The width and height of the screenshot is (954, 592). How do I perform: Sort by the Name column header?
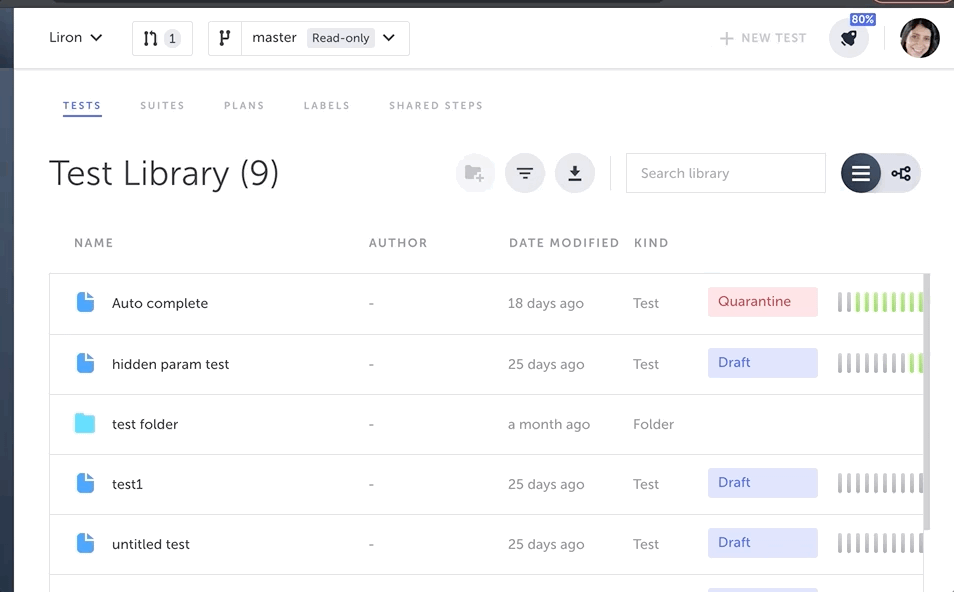click(94, 243)
